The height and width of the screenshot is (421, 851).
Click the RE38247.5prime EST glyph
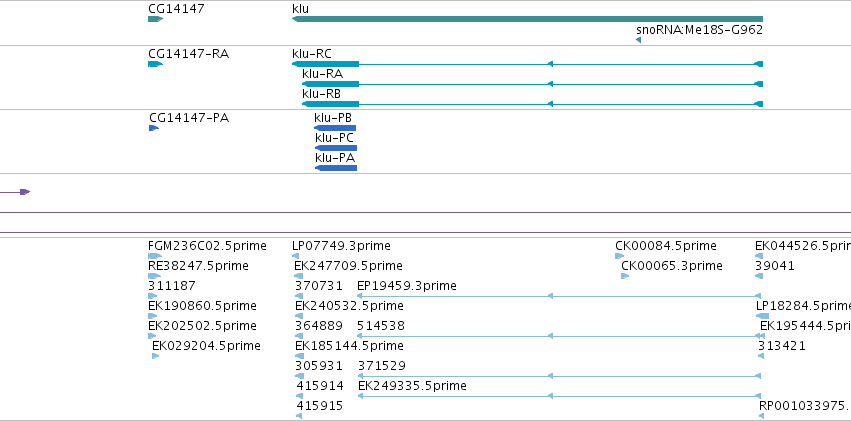pos(154,276)
